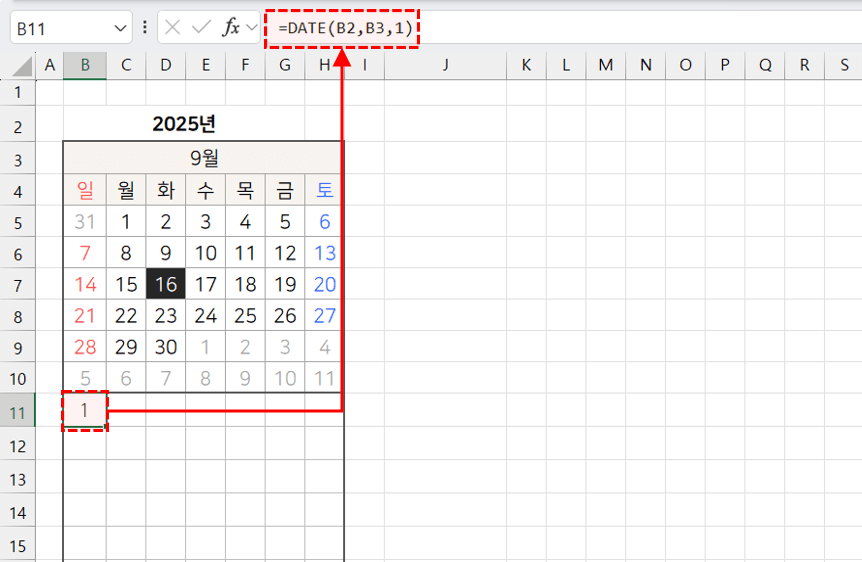Click the Insert Function fx icon

click(231, 27)
